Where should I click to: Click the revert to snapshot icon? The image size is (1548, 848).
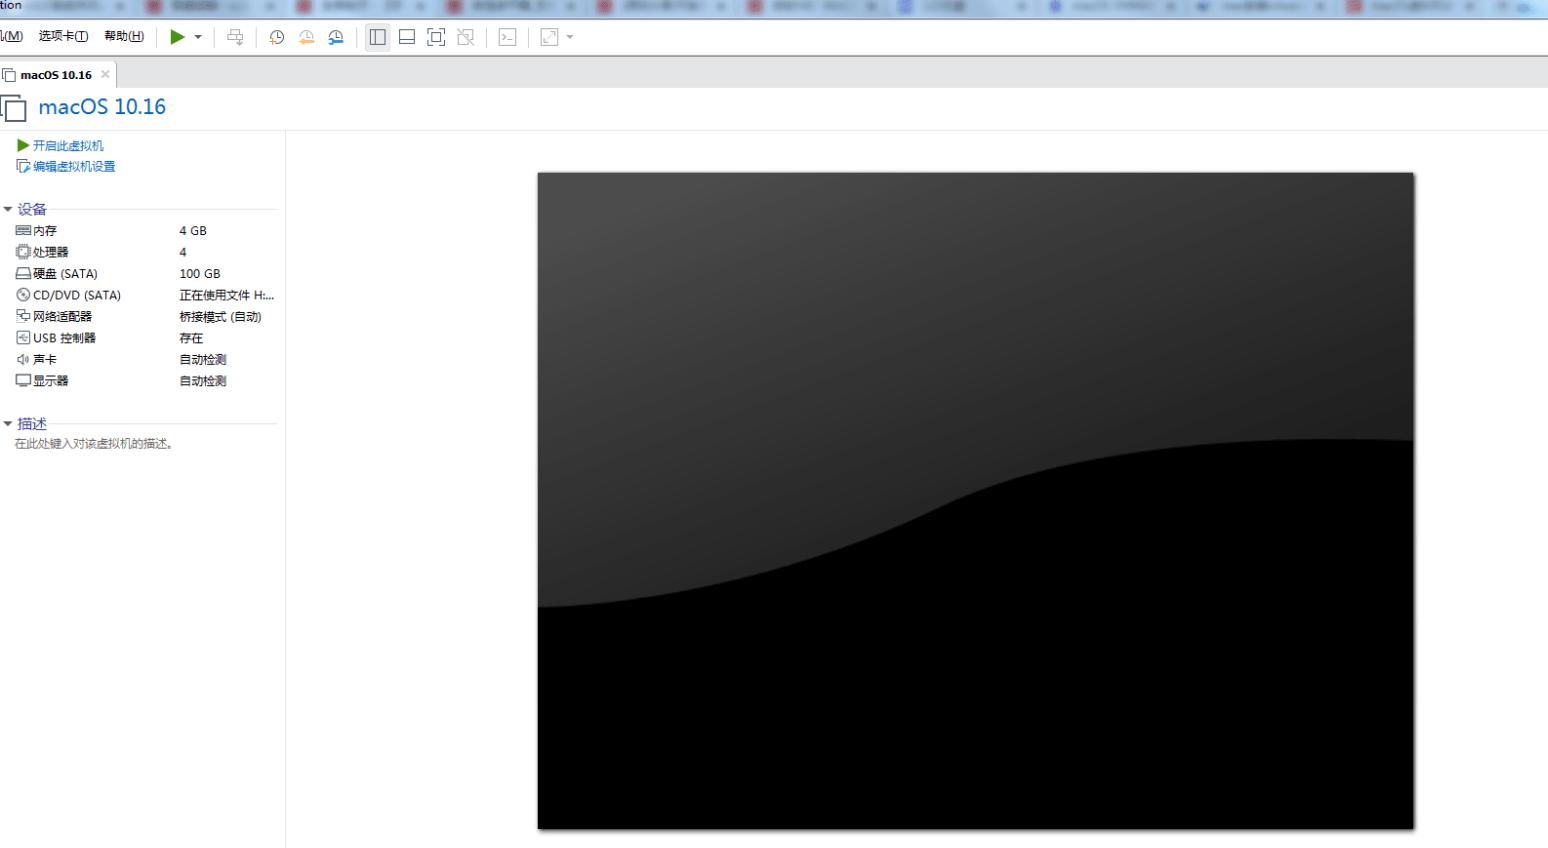click(x=306, y=37)
